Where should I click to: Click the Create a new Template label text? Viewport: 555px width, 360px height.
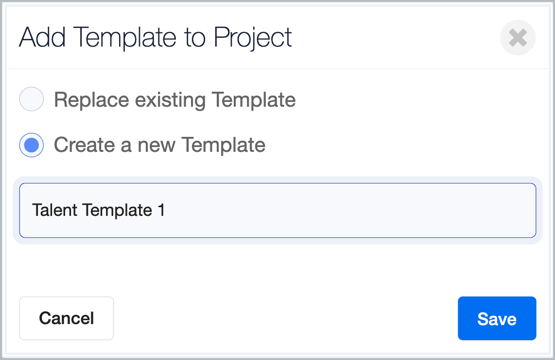[159, 145]
